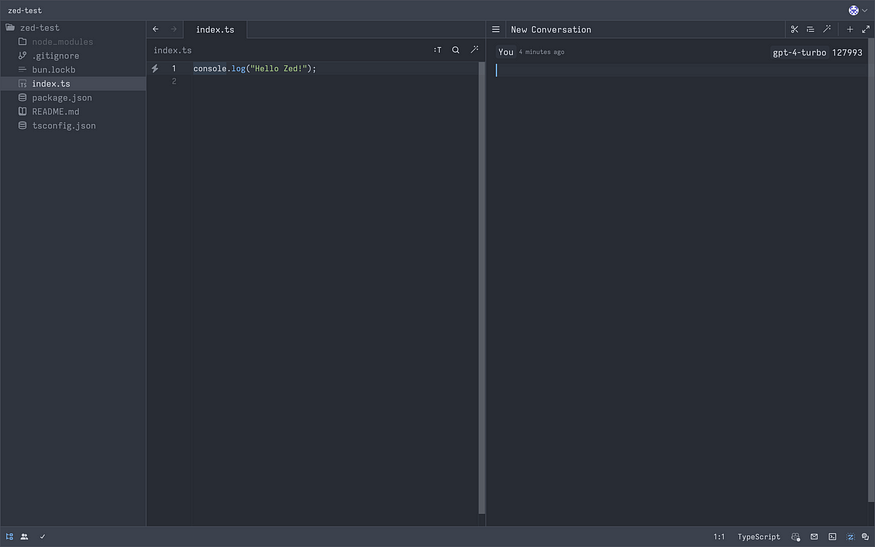Viewport: 875px width, 547px height.
Task: Toggle the chat panel icon in status bar
Action: coord(865,536)
